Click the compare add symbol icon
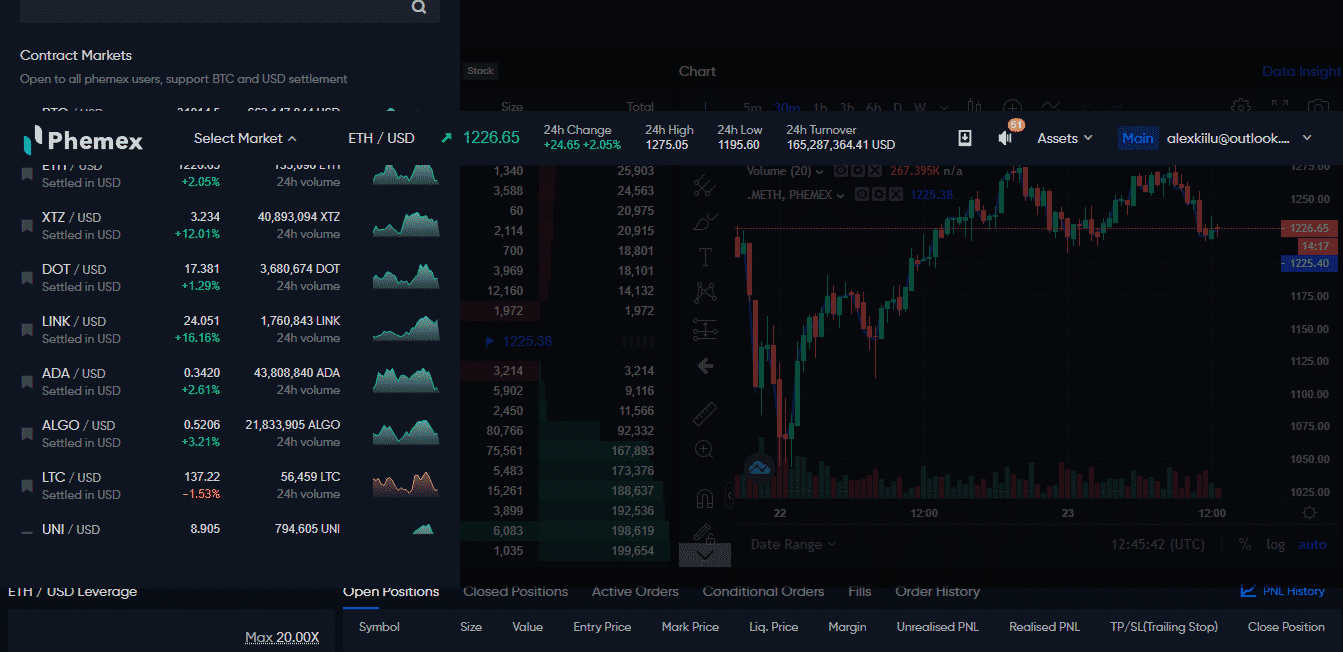 pos(1012,107)
